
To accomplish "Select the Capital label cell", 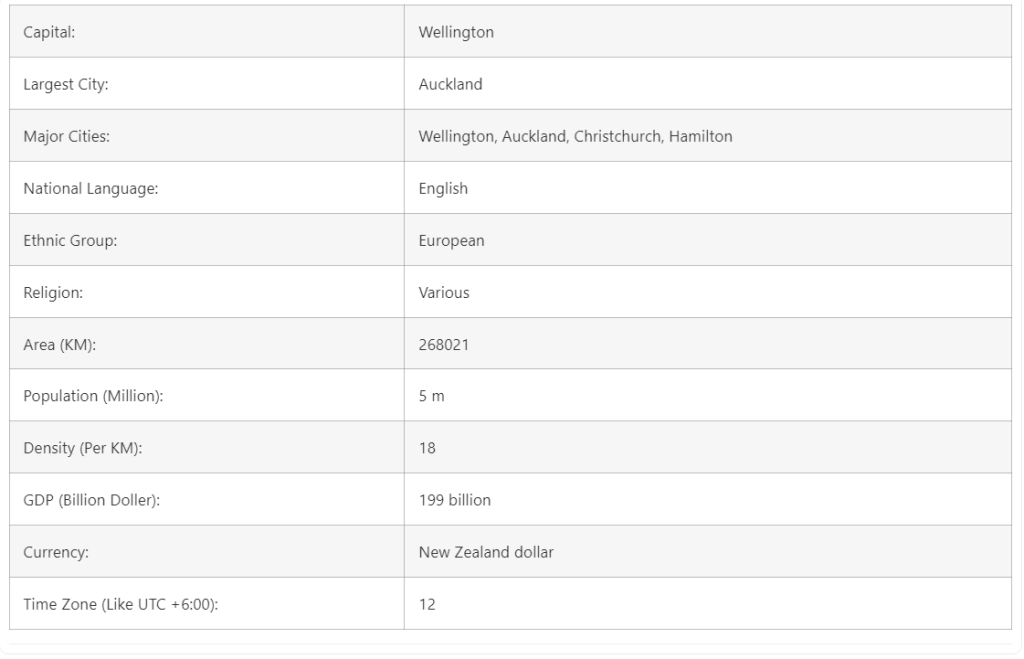I will [x=50, y=32].
